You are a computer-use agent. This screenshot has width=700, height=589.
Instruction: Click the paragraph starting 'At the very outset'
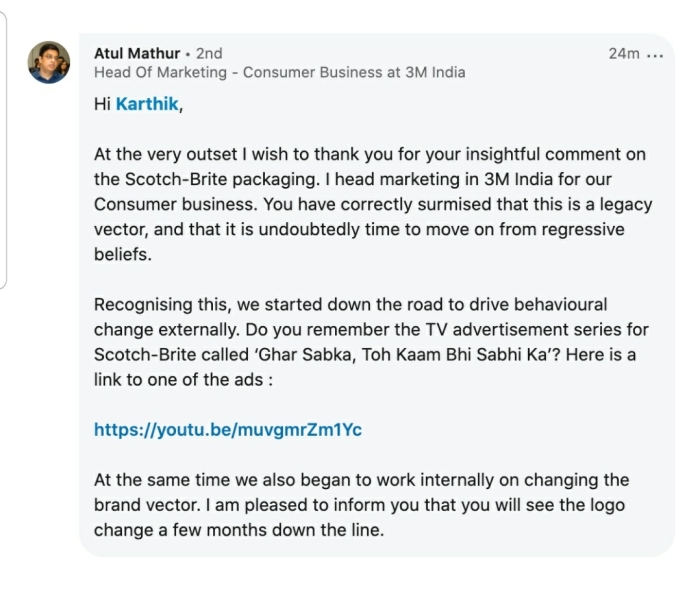(x=373, y=204)
